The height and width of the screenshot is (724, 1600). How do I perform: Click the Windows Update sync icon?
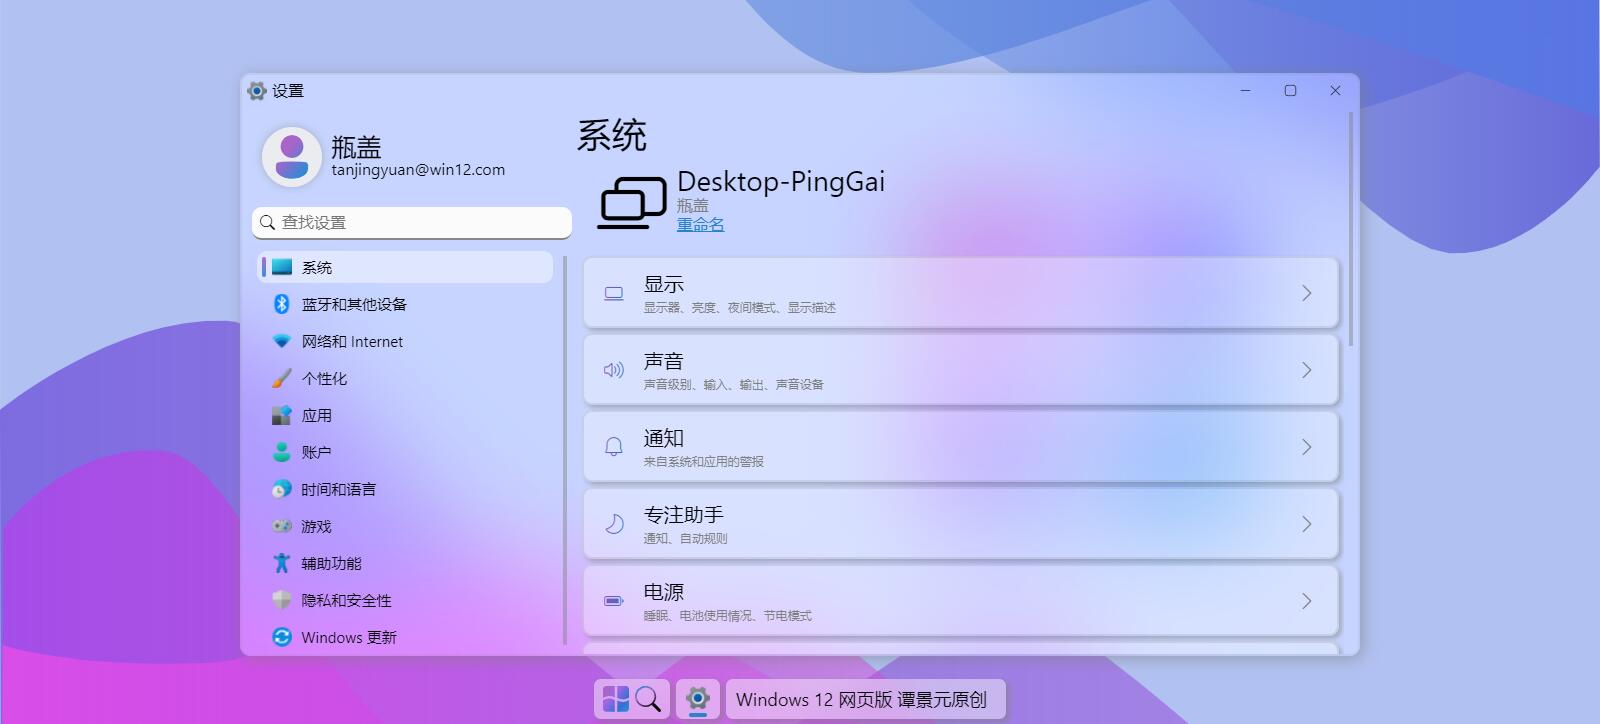tap(282, 637)
